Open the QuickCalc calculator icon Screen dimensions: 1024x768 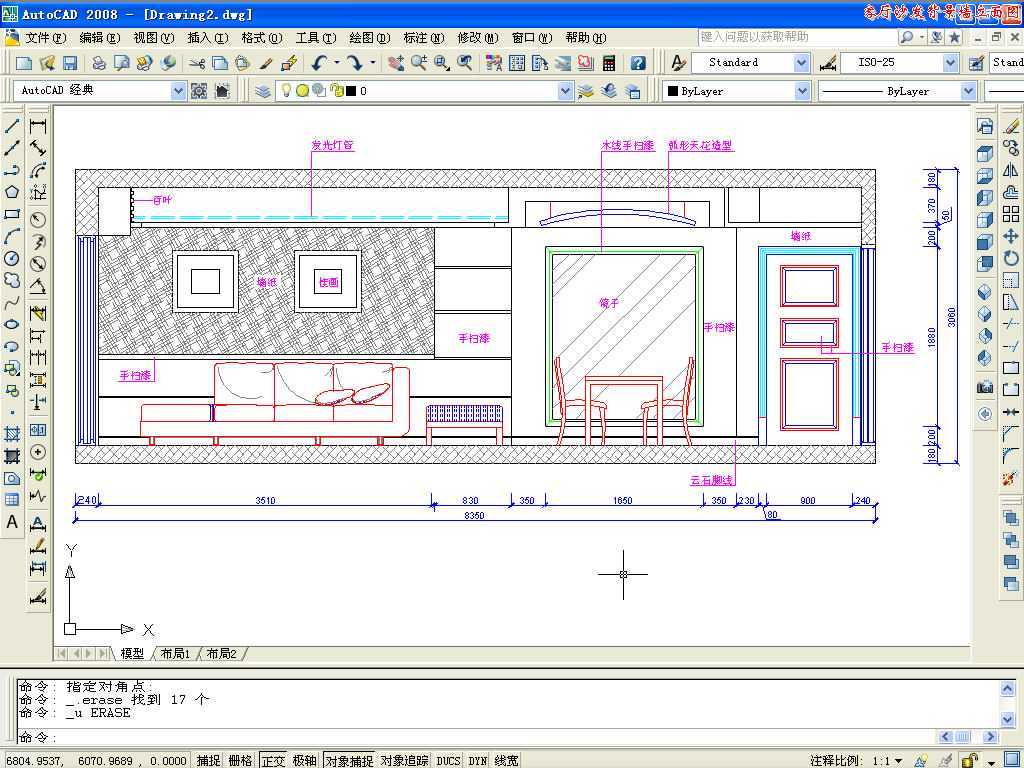coord(609,63)
